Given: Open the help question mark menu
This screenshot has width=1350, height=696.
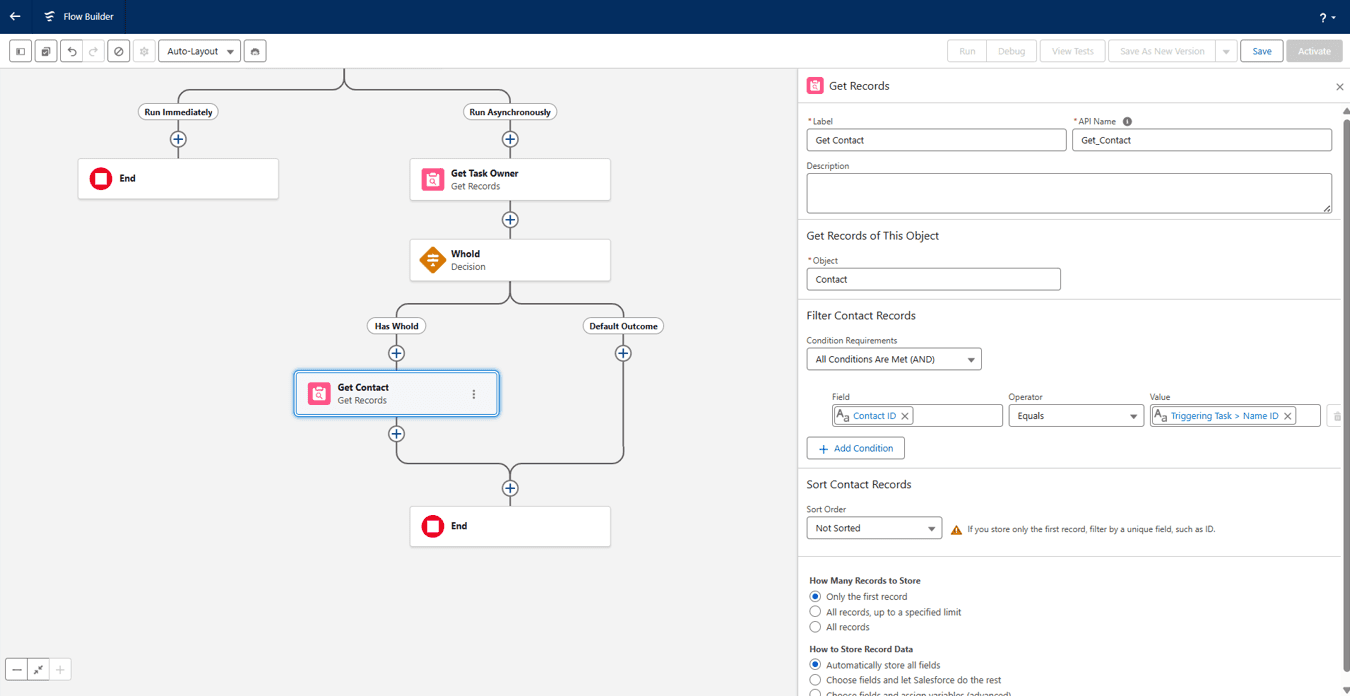Looking at the screenshot, I should (1327, 17).
